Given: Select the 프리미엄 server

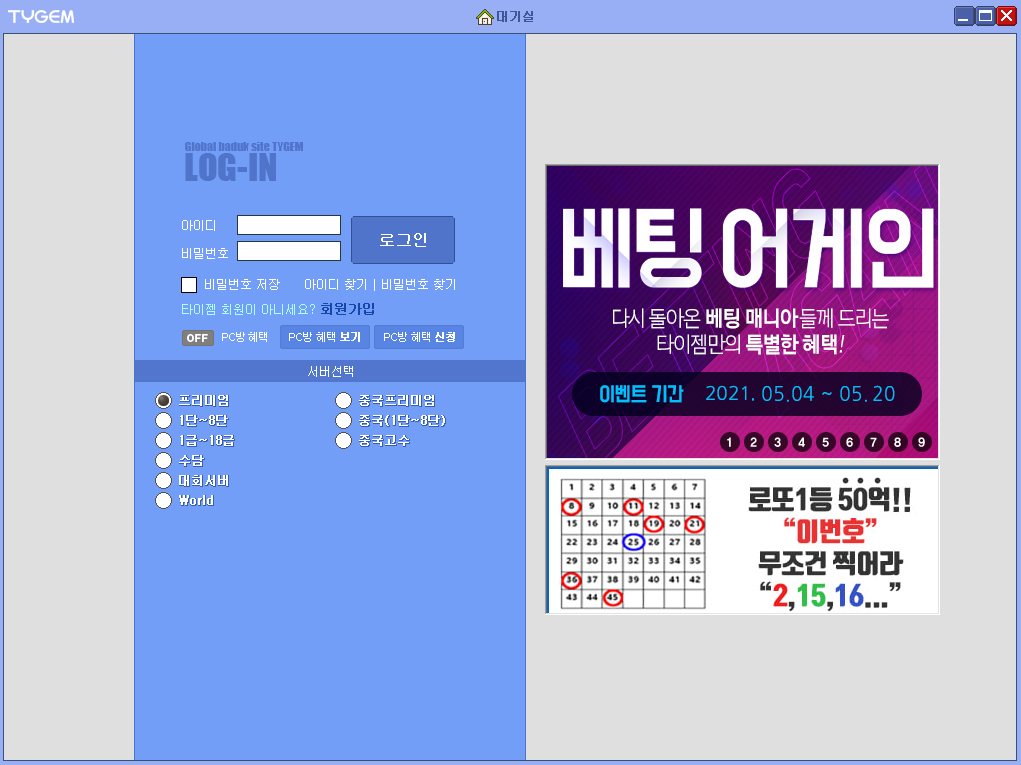Looking at the screenshot, I should pos(163,400).
